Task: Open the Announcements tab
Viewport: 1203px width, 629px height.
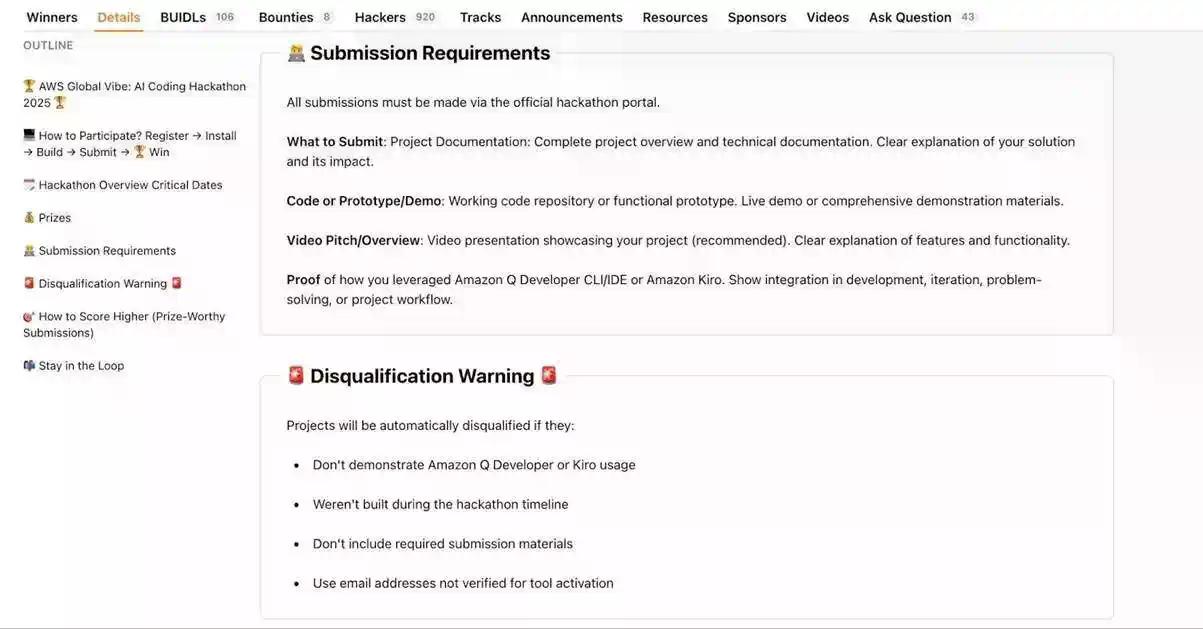Action: pyautogui.click(x=571, y=17)
